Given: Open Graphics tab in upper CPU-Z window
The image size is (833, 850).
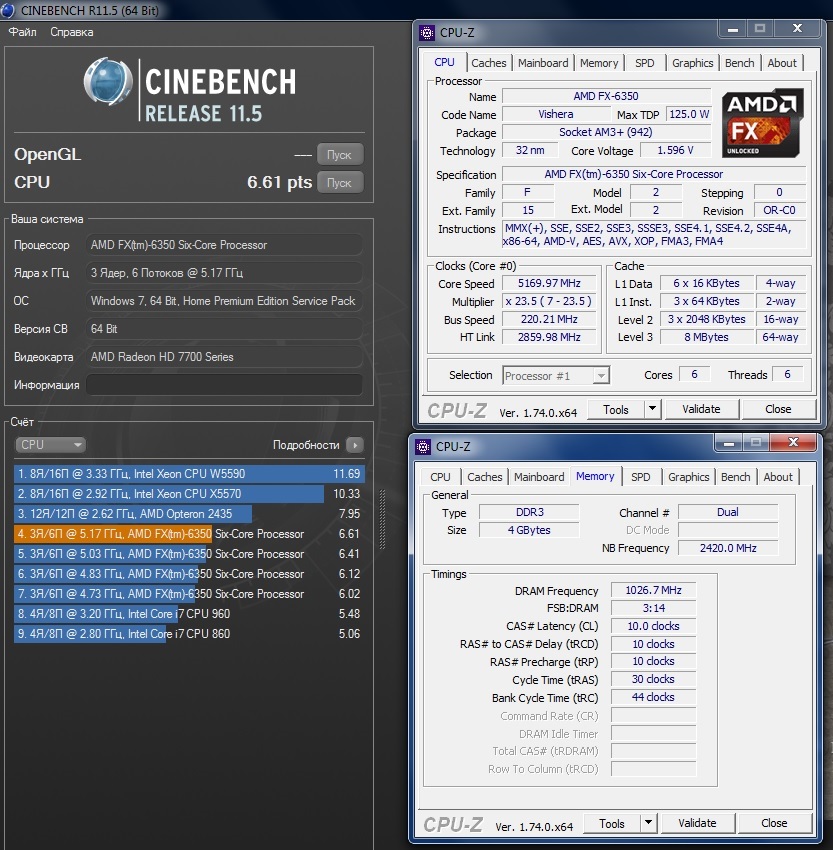Looking at the screenshot, I should point(693,63).
